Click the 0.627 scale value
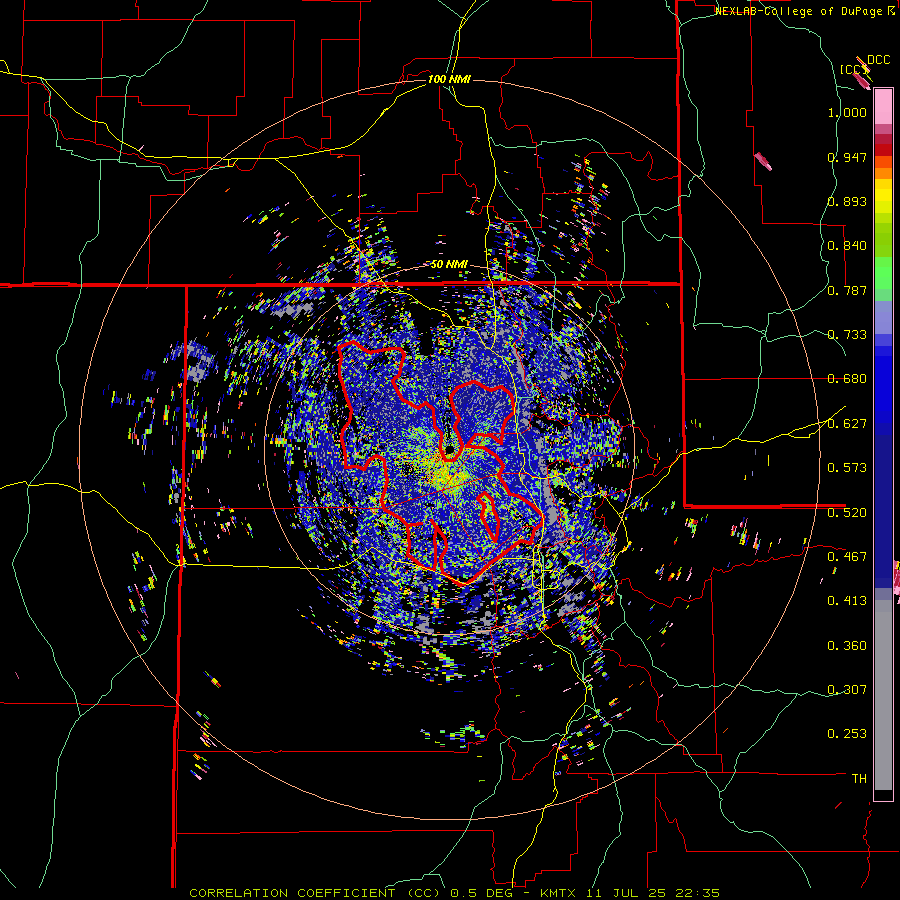900x900 pixels. click(847, 424)
